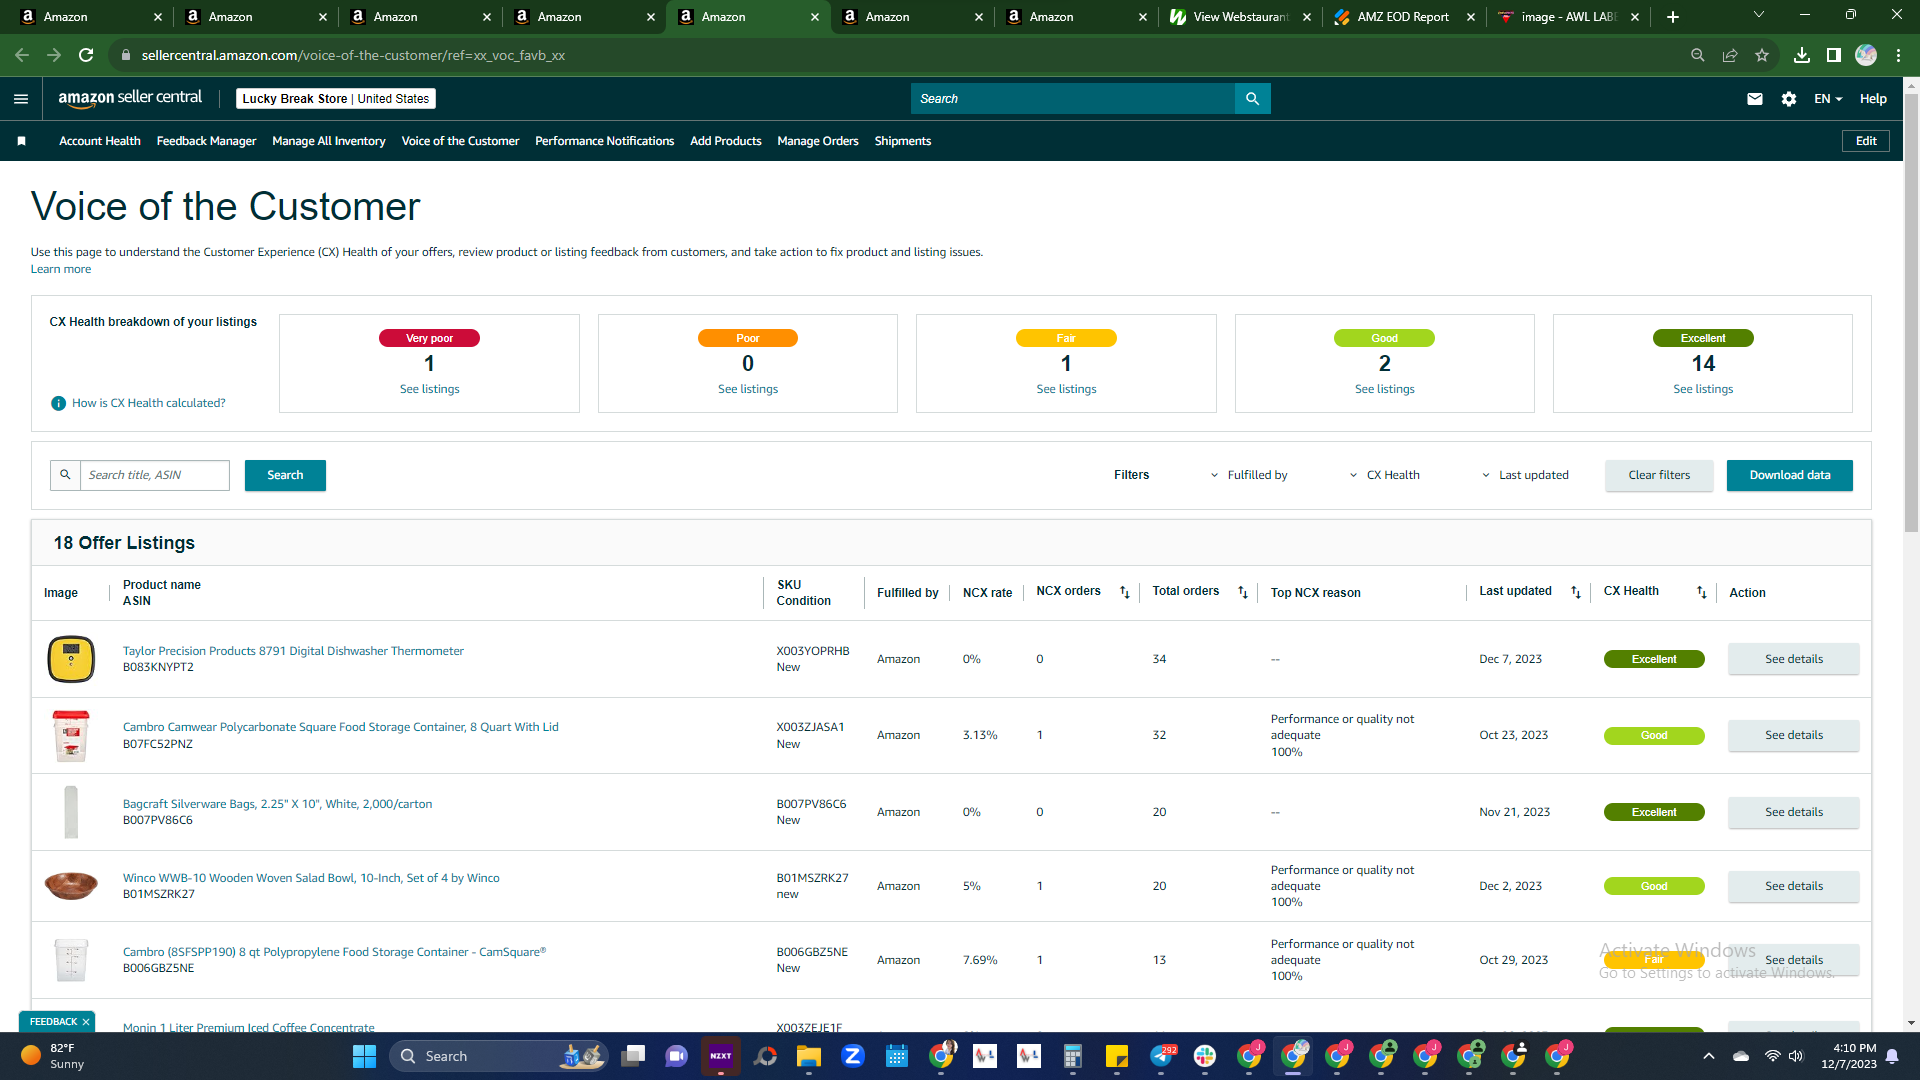Image resolution: width=1920 pixels, height=1080 pixels.
Task: Open the Windows Start menu
Action: [x=364, y=1056]
